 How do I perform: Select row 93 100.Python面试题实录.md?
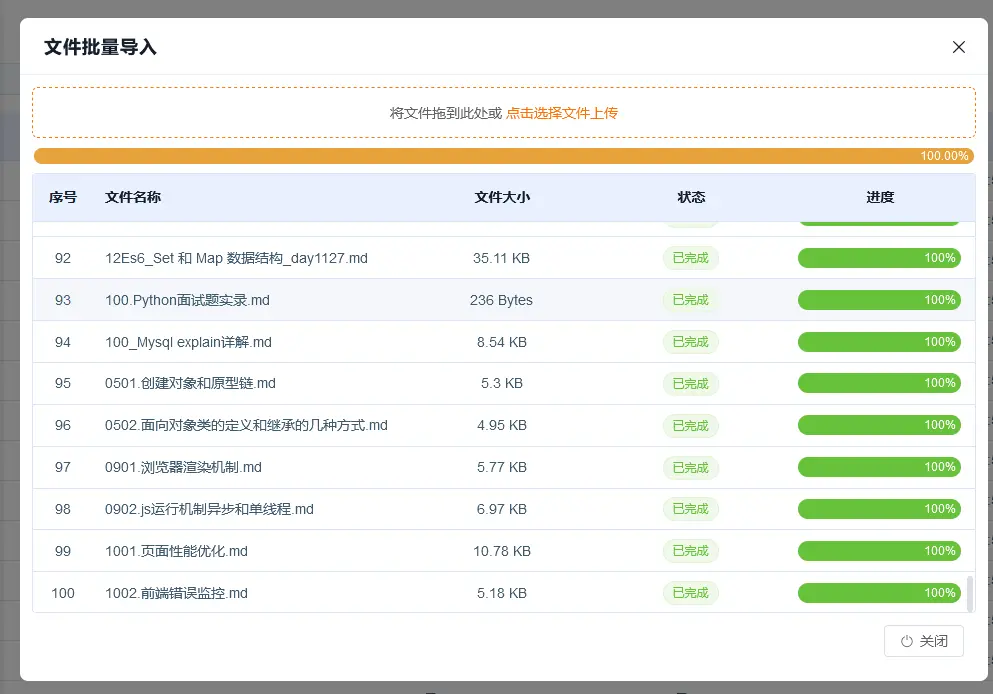pos(187,300)
